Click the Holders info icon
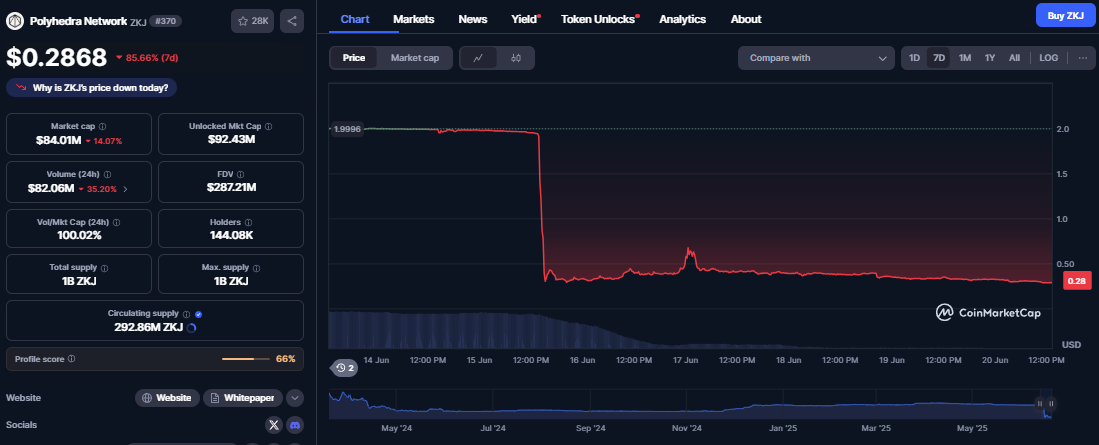This screenshot has height=445, width=1099. pos(249,222)
